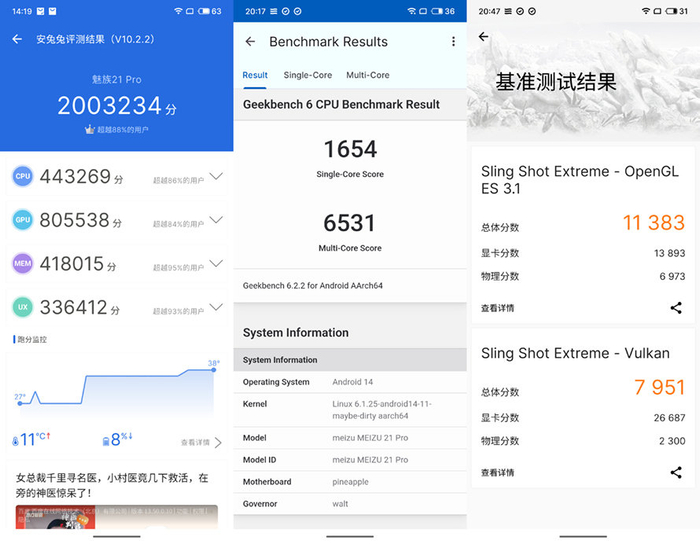This screenshot has height=544, width=700.
Task: Click the green UX score icon
Action: [x=22, y=307]
